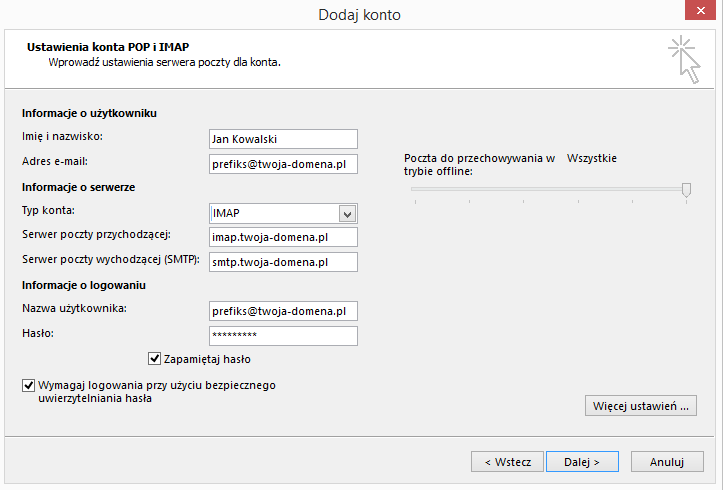Click the Więcej ustawień button

tap(641, 406)
